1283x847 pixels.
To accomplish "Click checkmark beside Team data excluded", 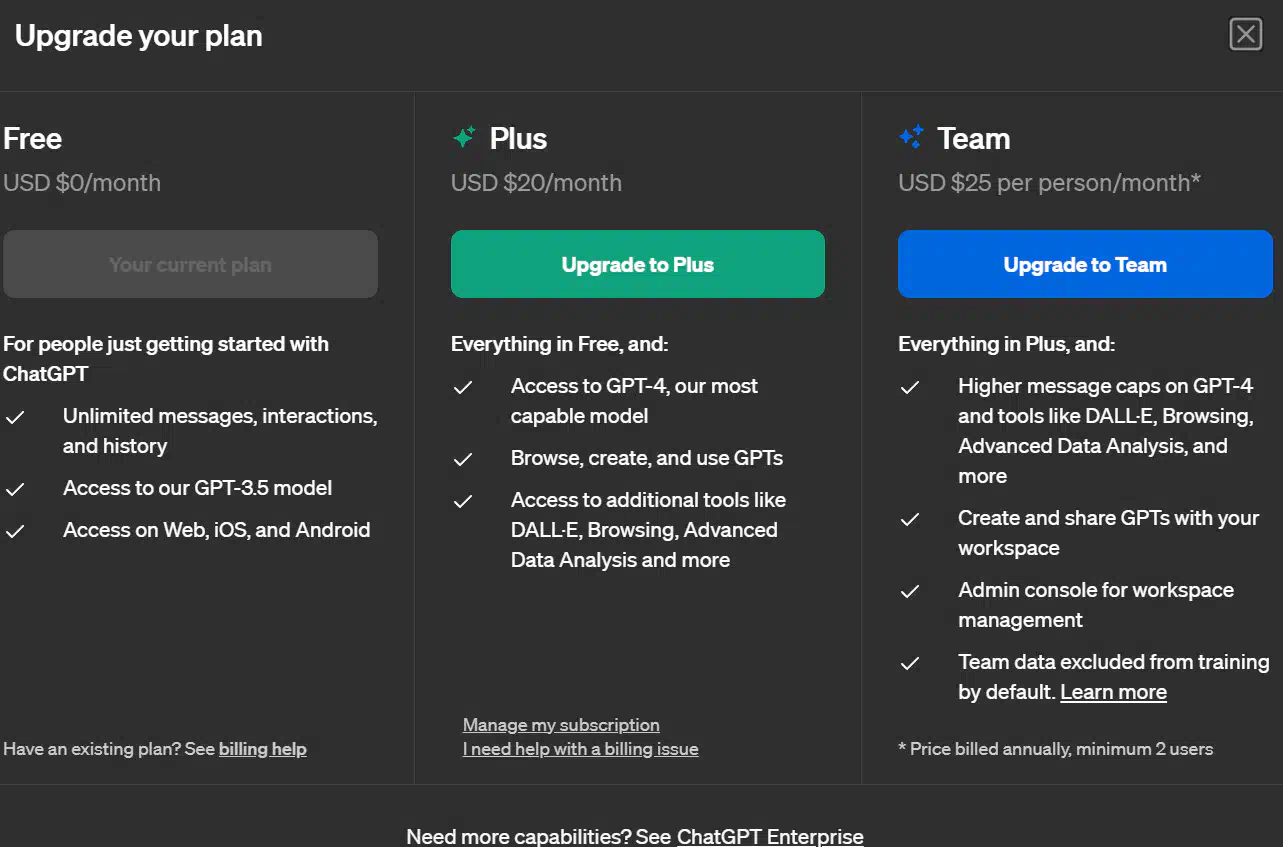I will (910, 663).
